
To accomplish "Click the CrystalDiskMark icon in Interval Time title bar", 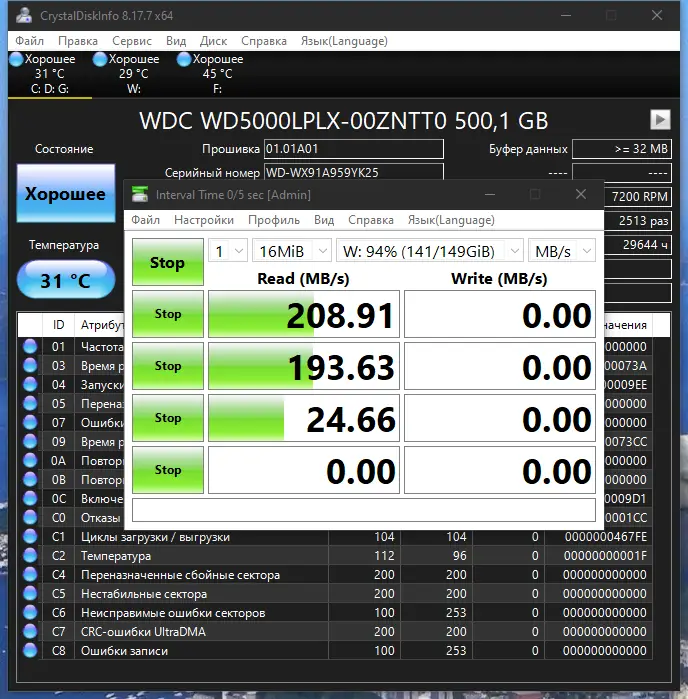I will point(140,194).
